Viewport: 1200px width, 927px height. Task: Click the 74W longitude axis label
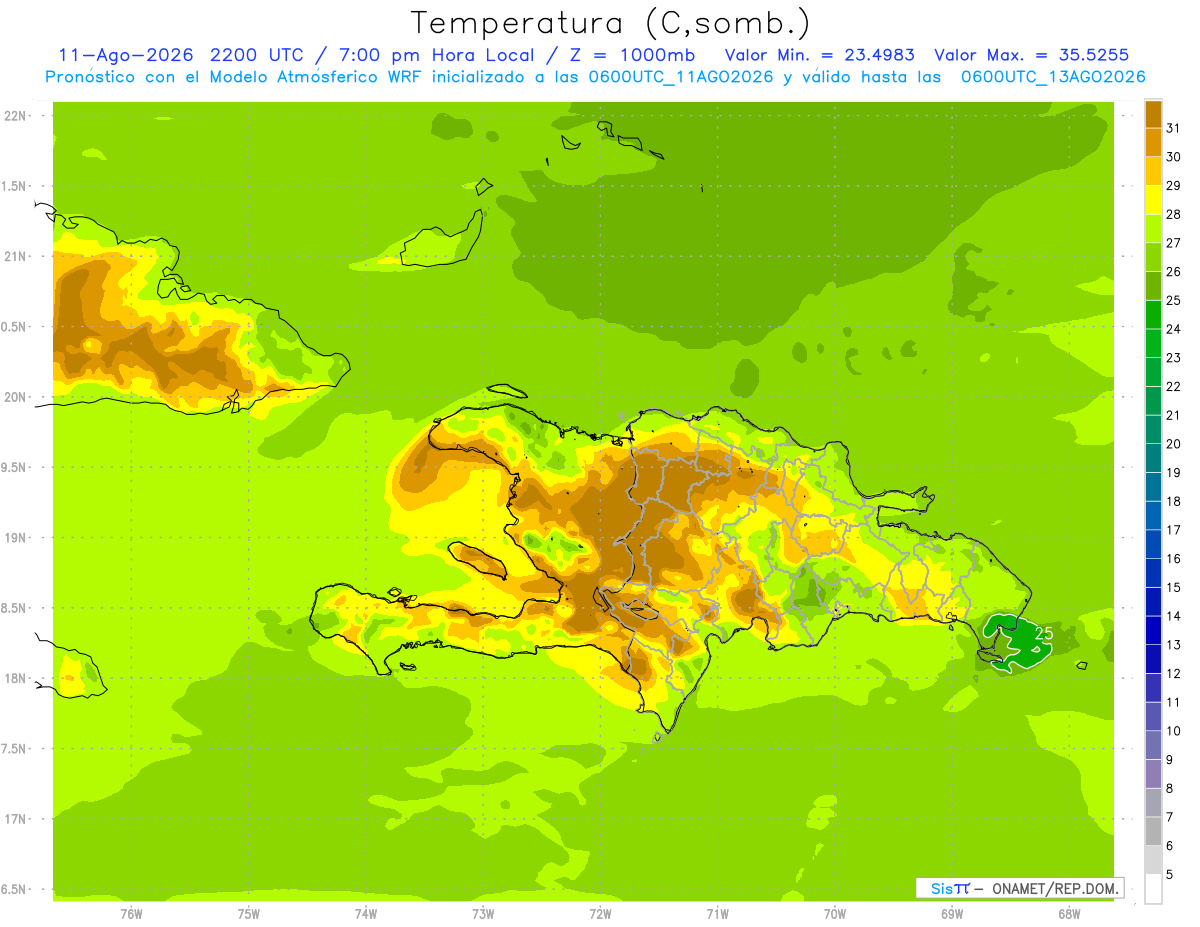tap(366, 914)
